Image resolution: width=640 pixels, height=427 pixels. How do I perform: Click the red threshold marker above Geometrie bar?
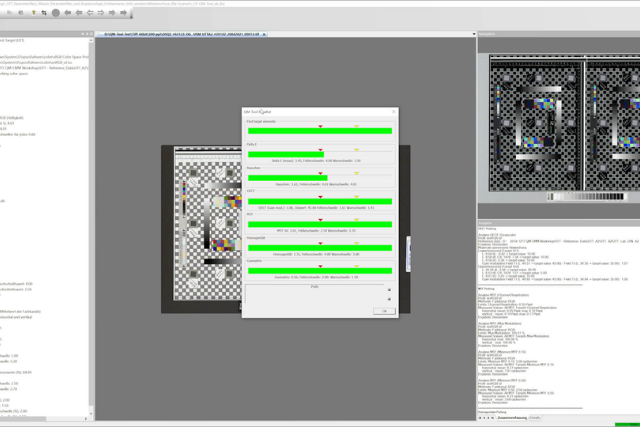point(320,264)
